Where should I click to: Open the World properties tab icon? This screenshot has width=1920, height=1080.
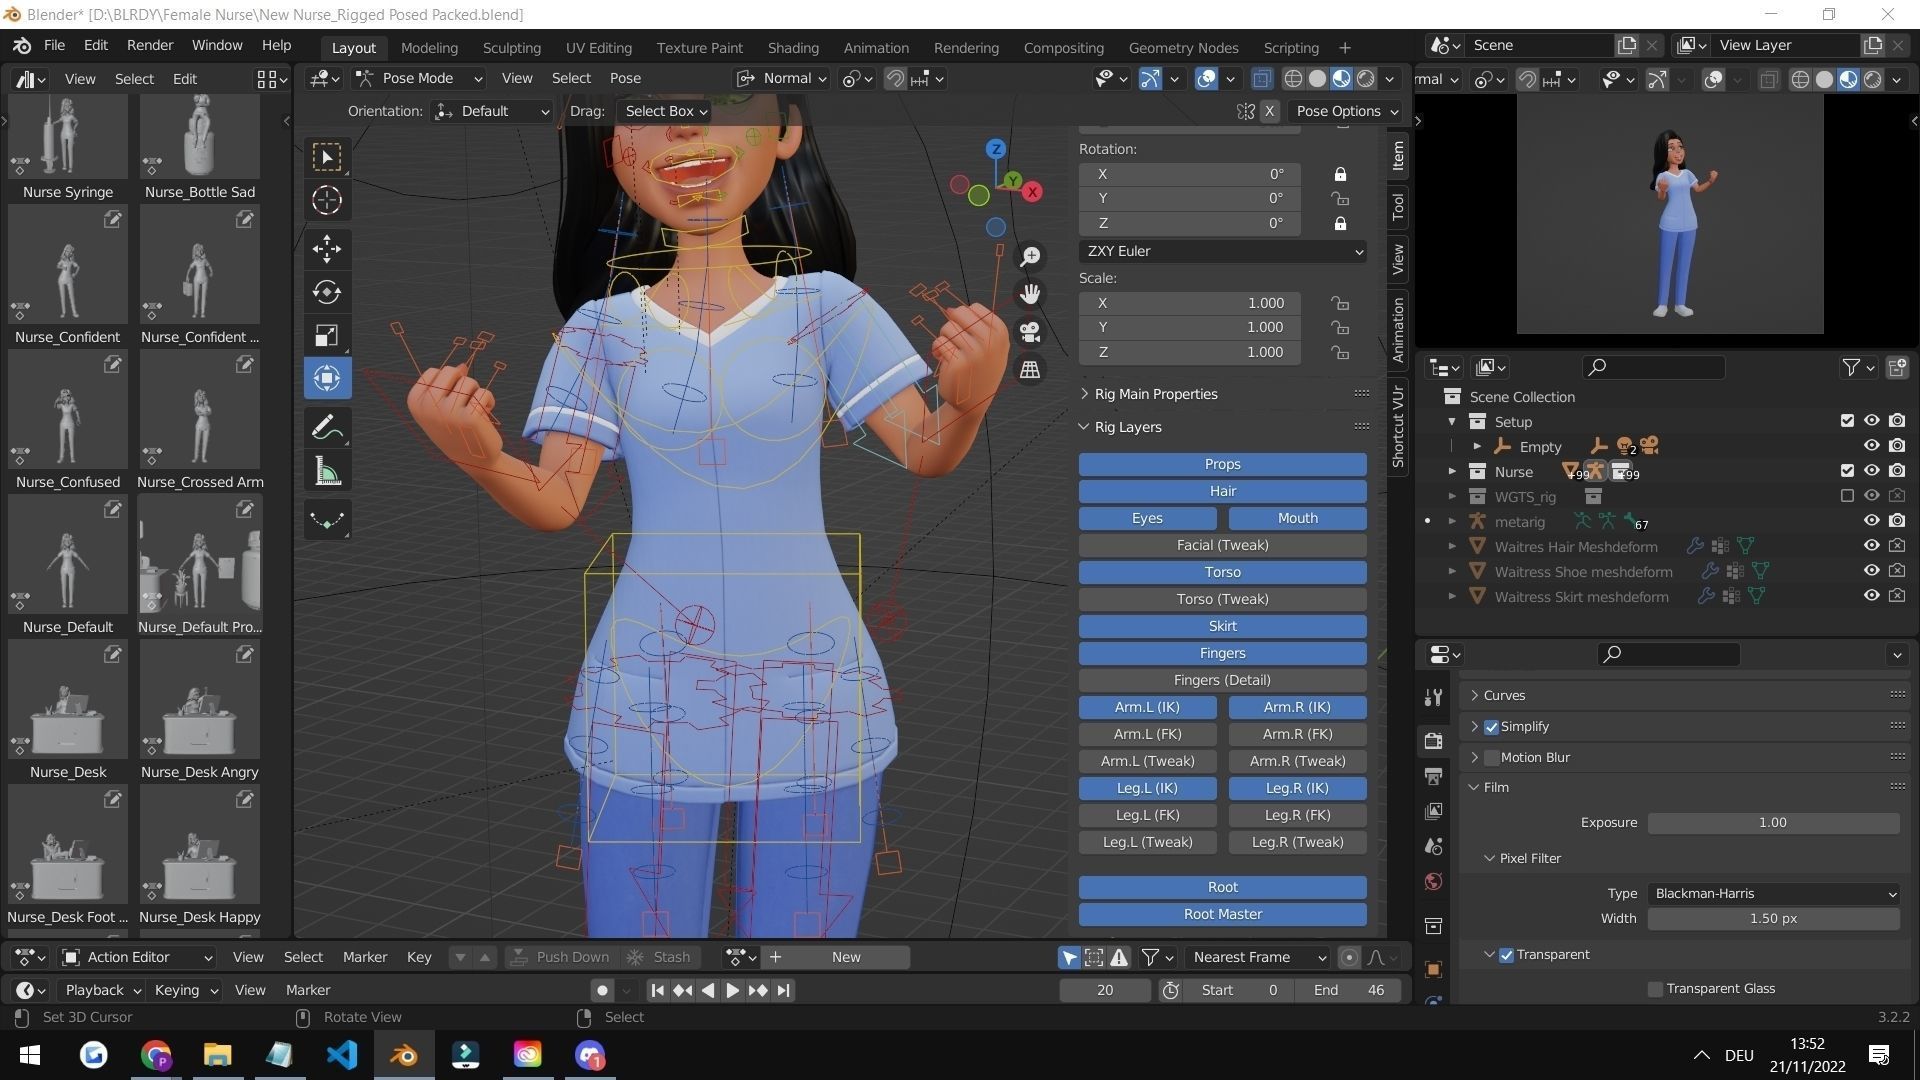pyautogui.click(x=1433, y=881)
